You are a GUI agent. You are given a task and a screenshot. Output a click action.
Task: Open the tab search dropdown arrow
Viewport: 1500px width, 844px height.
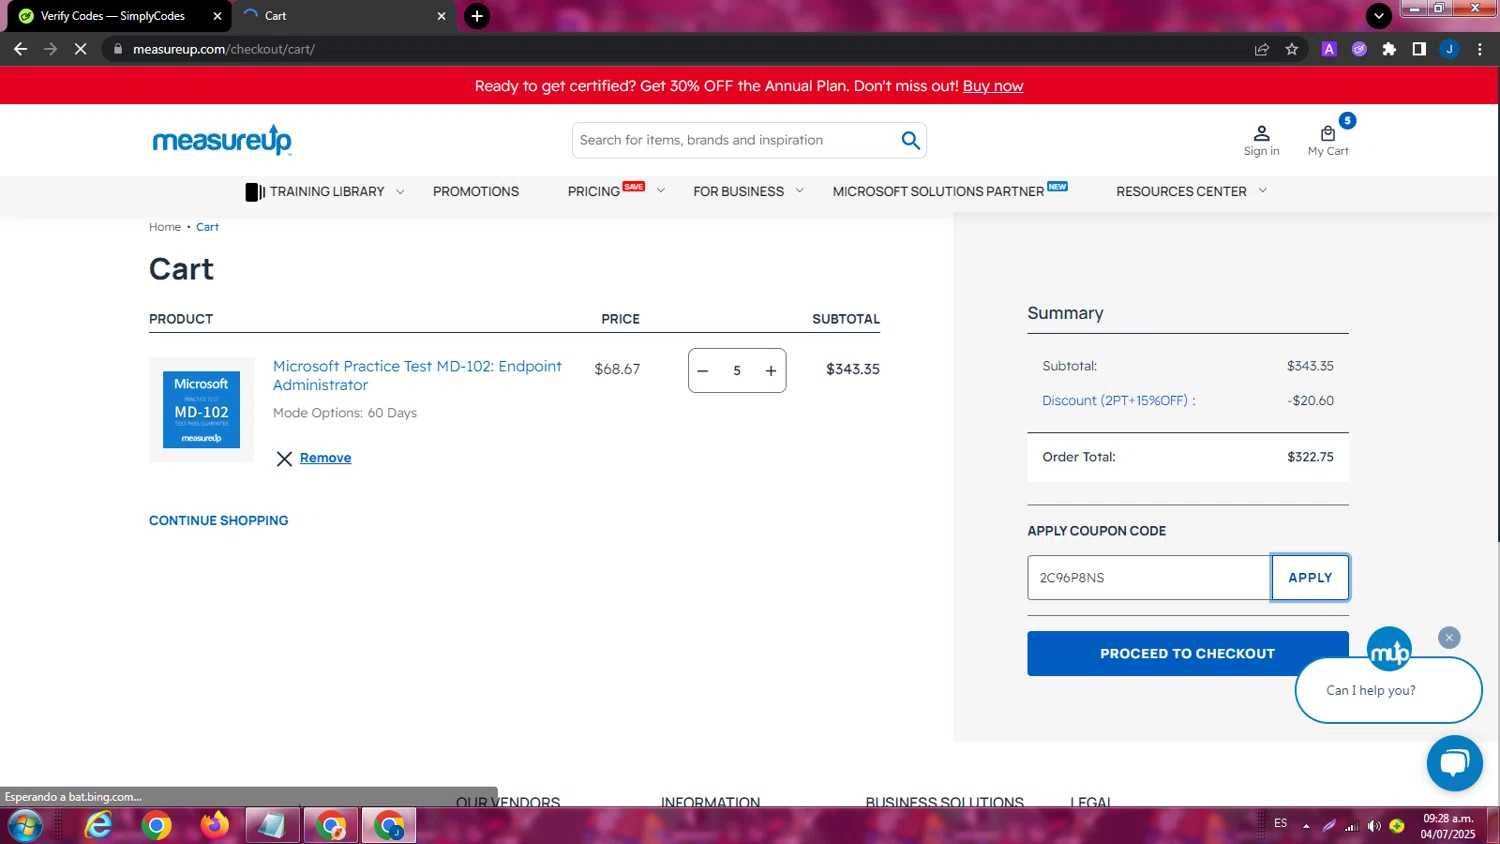pos(1379,16)
